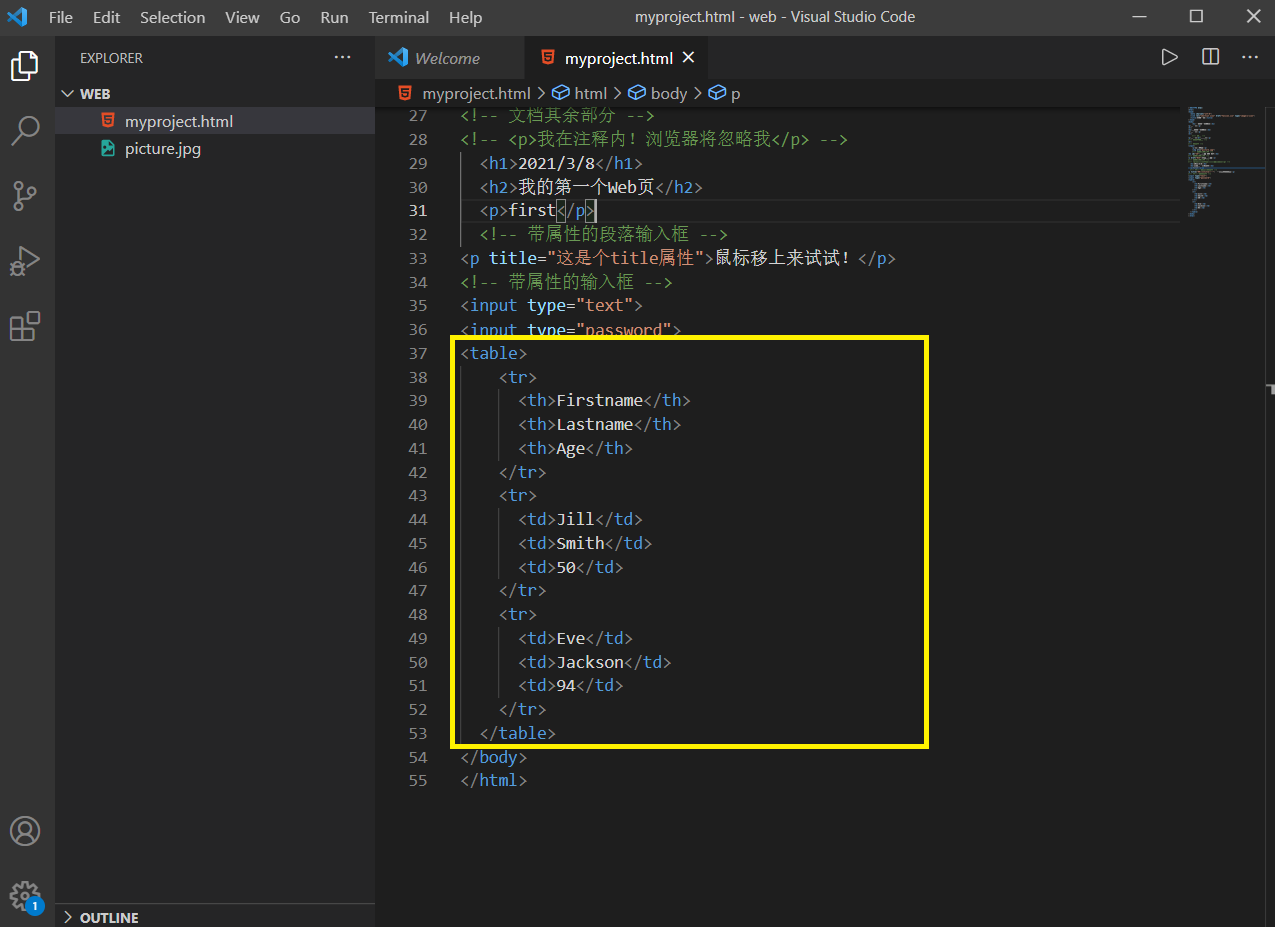Click line number 37 in the gutter
1275x927 pixels.
click(418, 353)
